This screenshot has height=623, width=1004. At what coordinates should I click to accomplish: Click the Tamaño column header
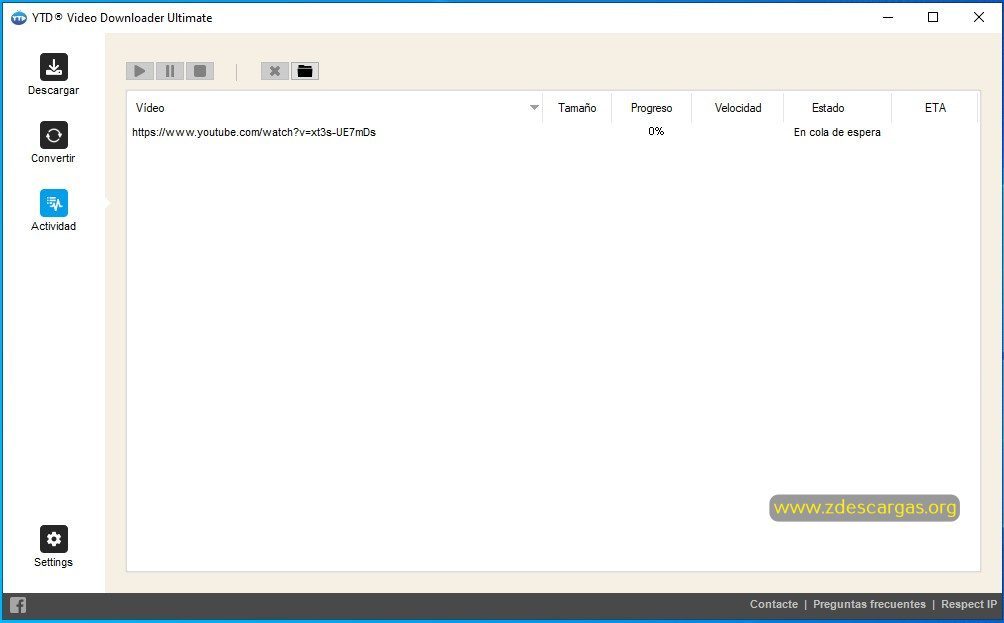coord(577,108)
